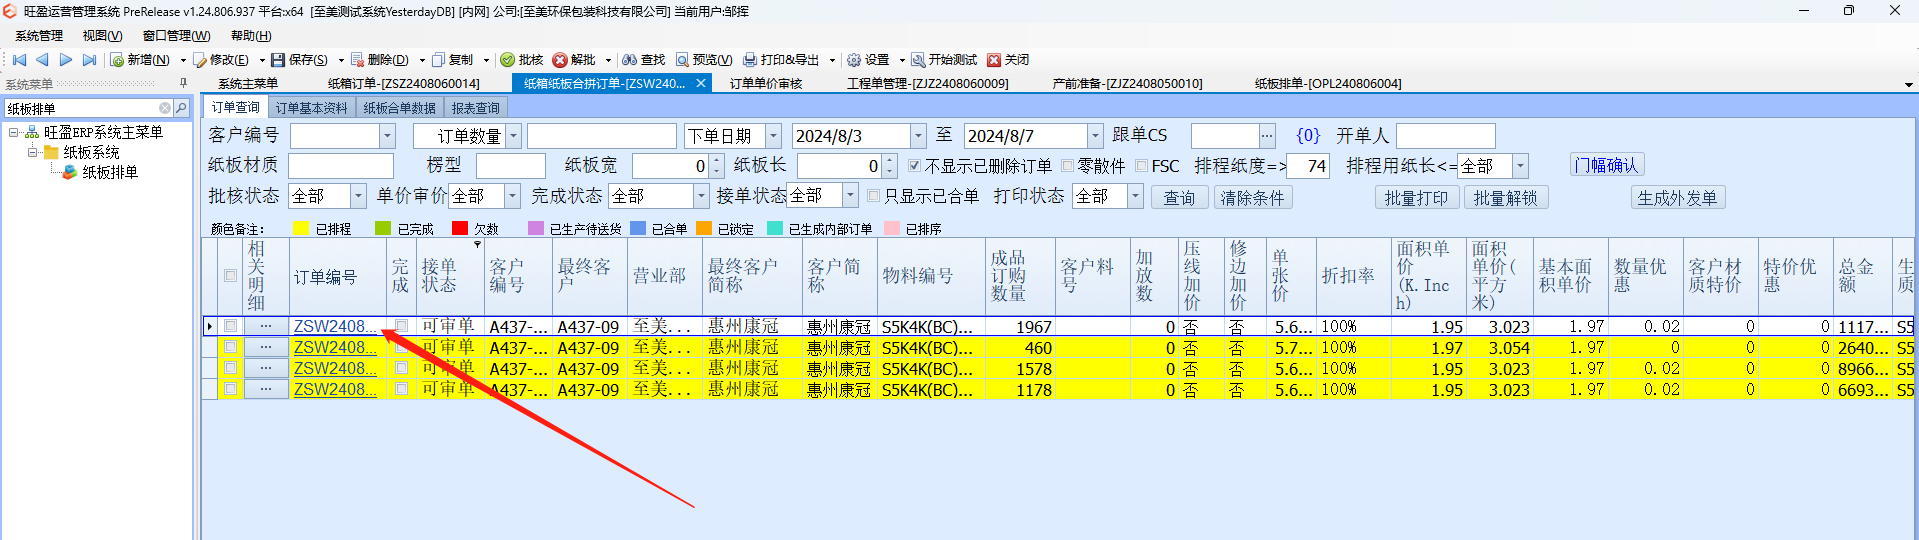1919x540 pixels.
Task: Open the 系统管理 menu
Action: tap(38, 36)
